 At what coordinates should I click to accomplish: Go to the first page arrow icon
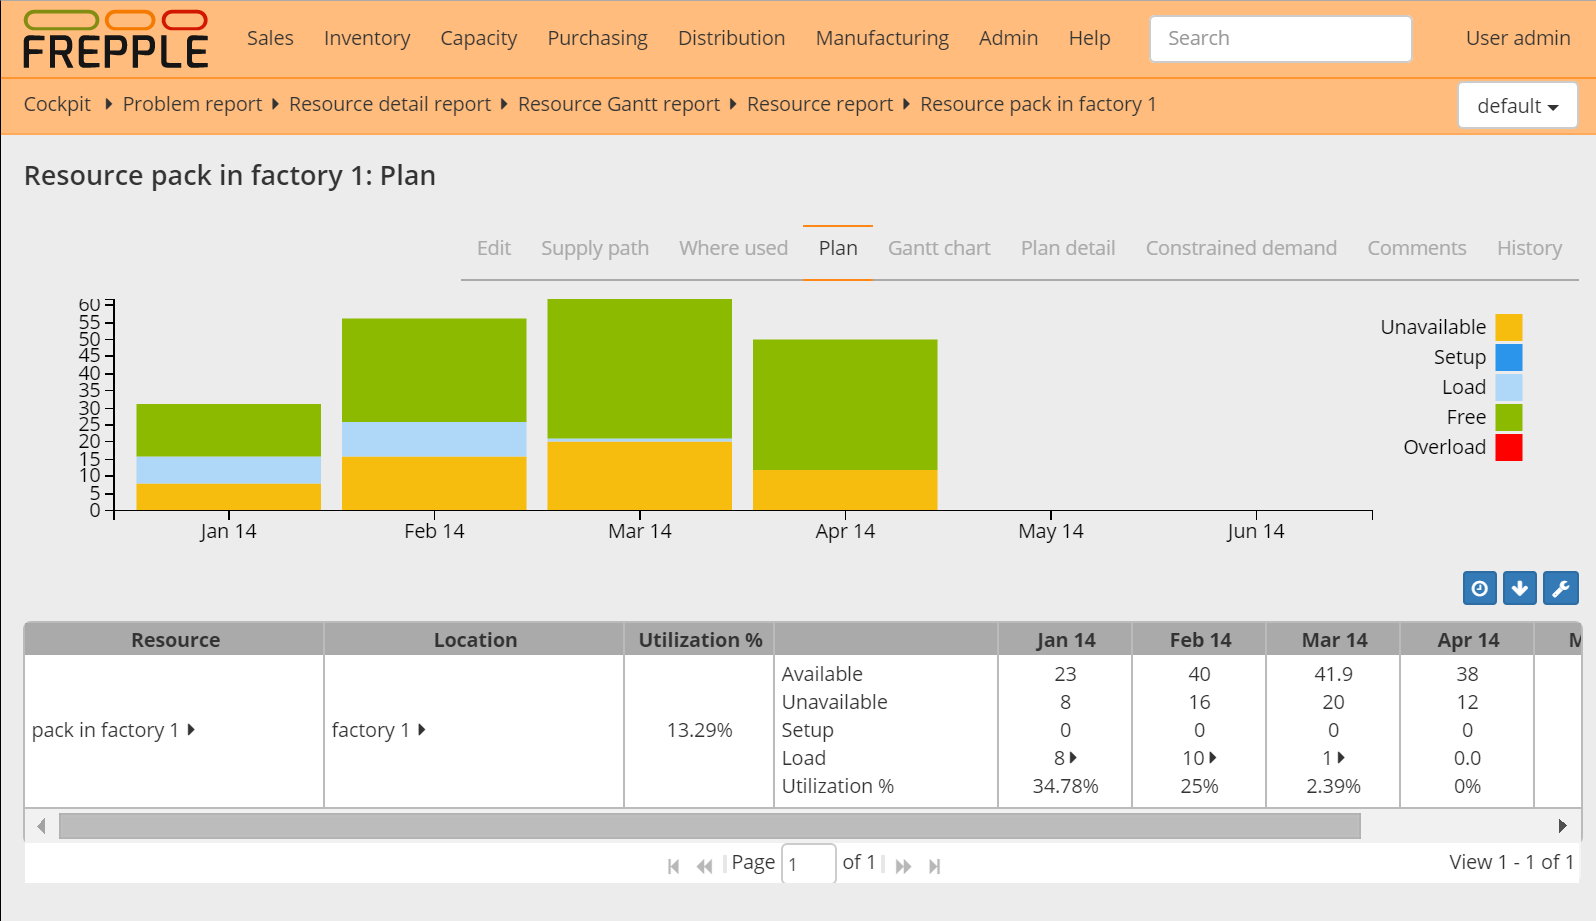click(x=673, y=866)
